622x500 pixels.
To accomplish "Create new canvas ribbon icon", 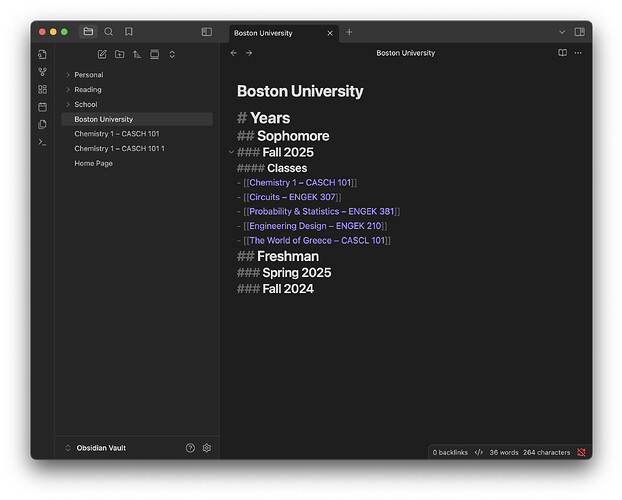I will [42, 89].
